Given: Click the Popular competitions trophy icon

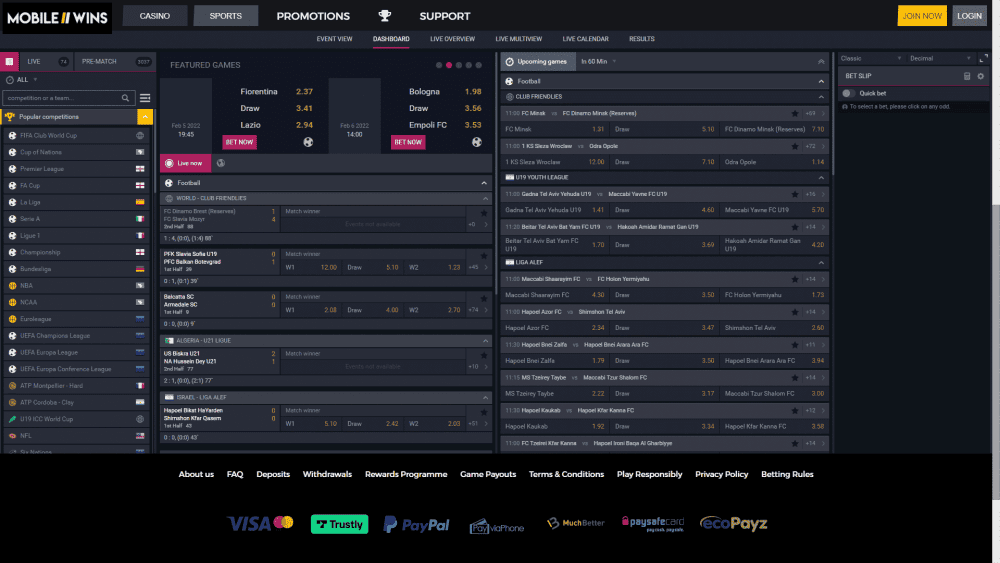Looking at the screenshot, I should [x=10, y=117].
